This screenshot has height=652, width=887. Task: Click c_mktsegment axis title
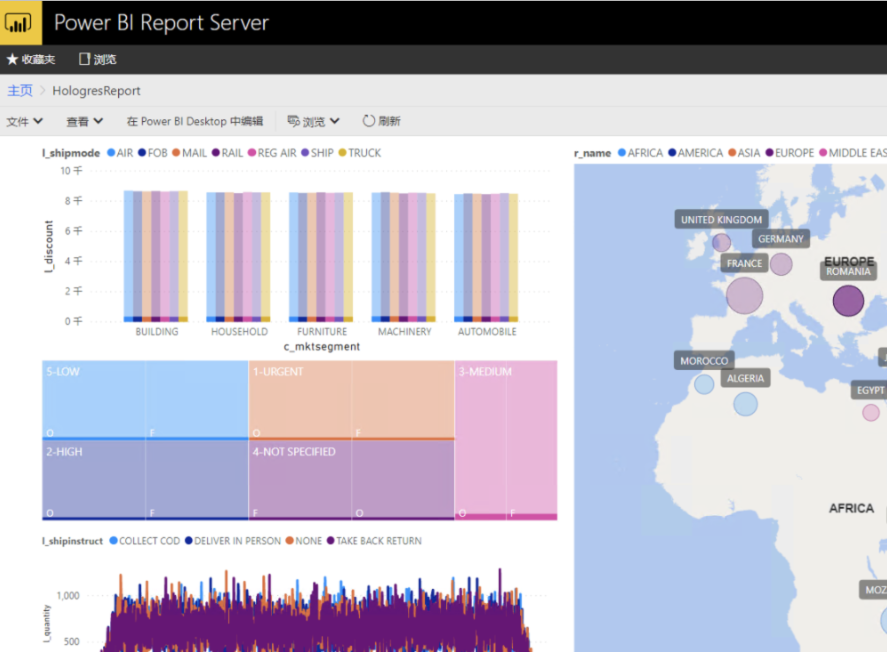coord(322,346)
